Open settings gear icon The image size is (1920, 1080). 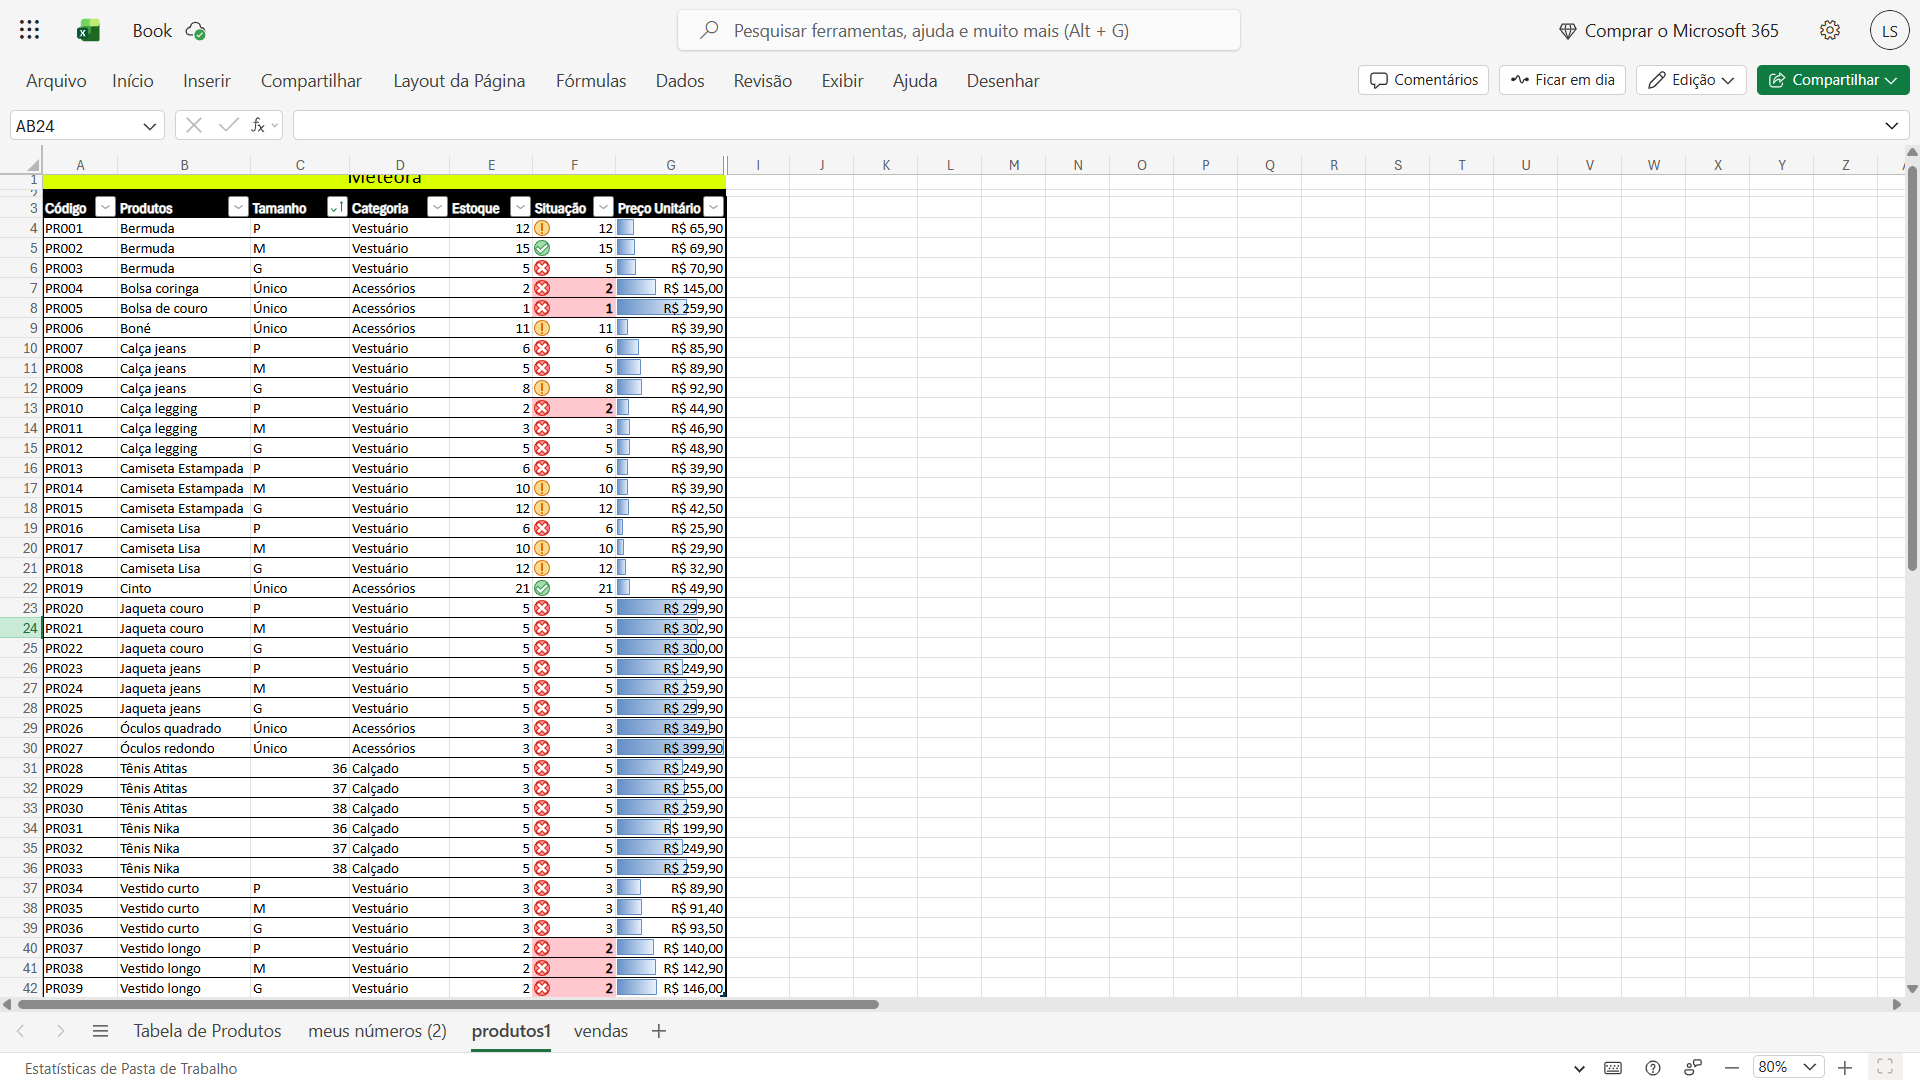(1830, 30)
